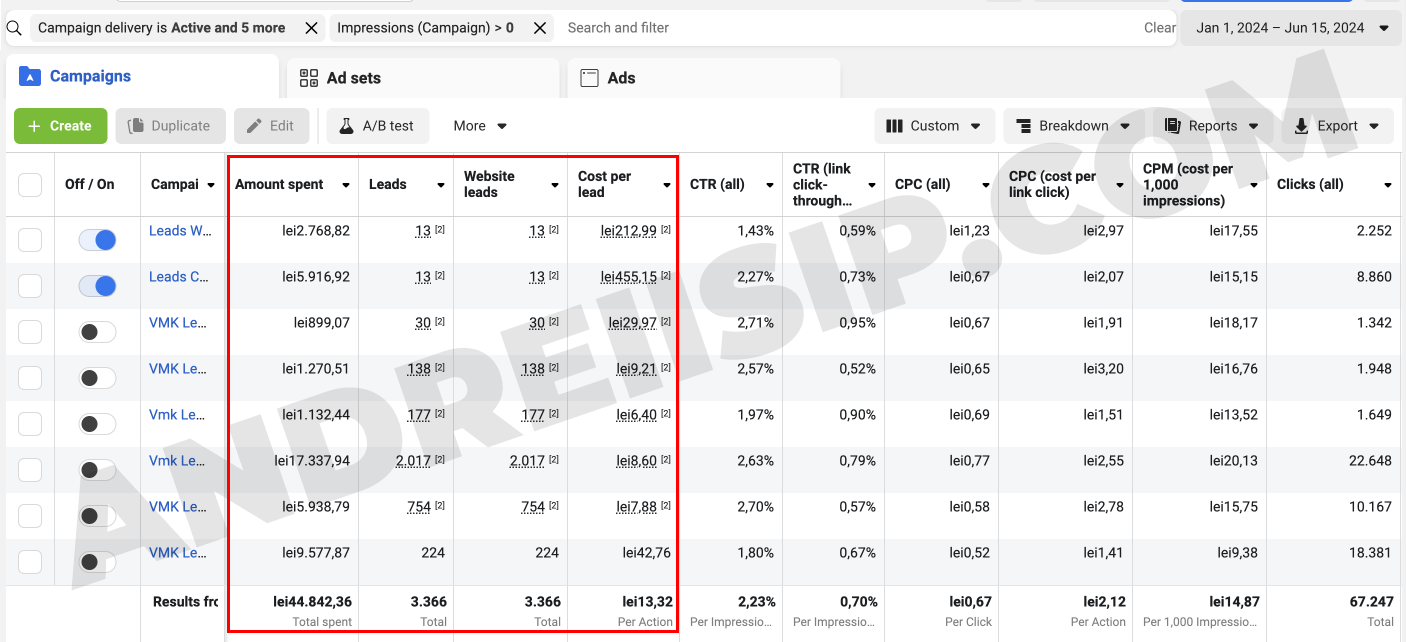
Task: Click the Duplicate copy icon
Action: [134, 126]
